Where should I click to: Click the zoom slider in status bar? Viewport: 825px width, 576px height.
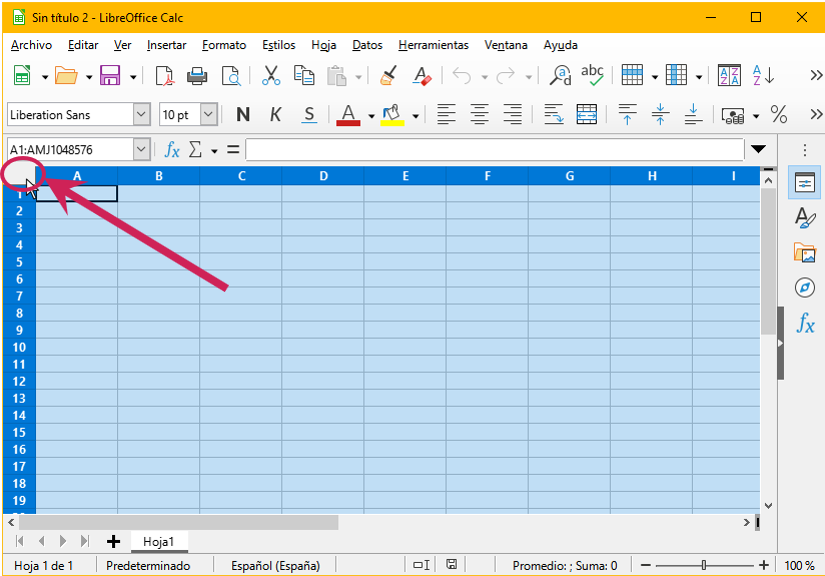click(704, 566)
